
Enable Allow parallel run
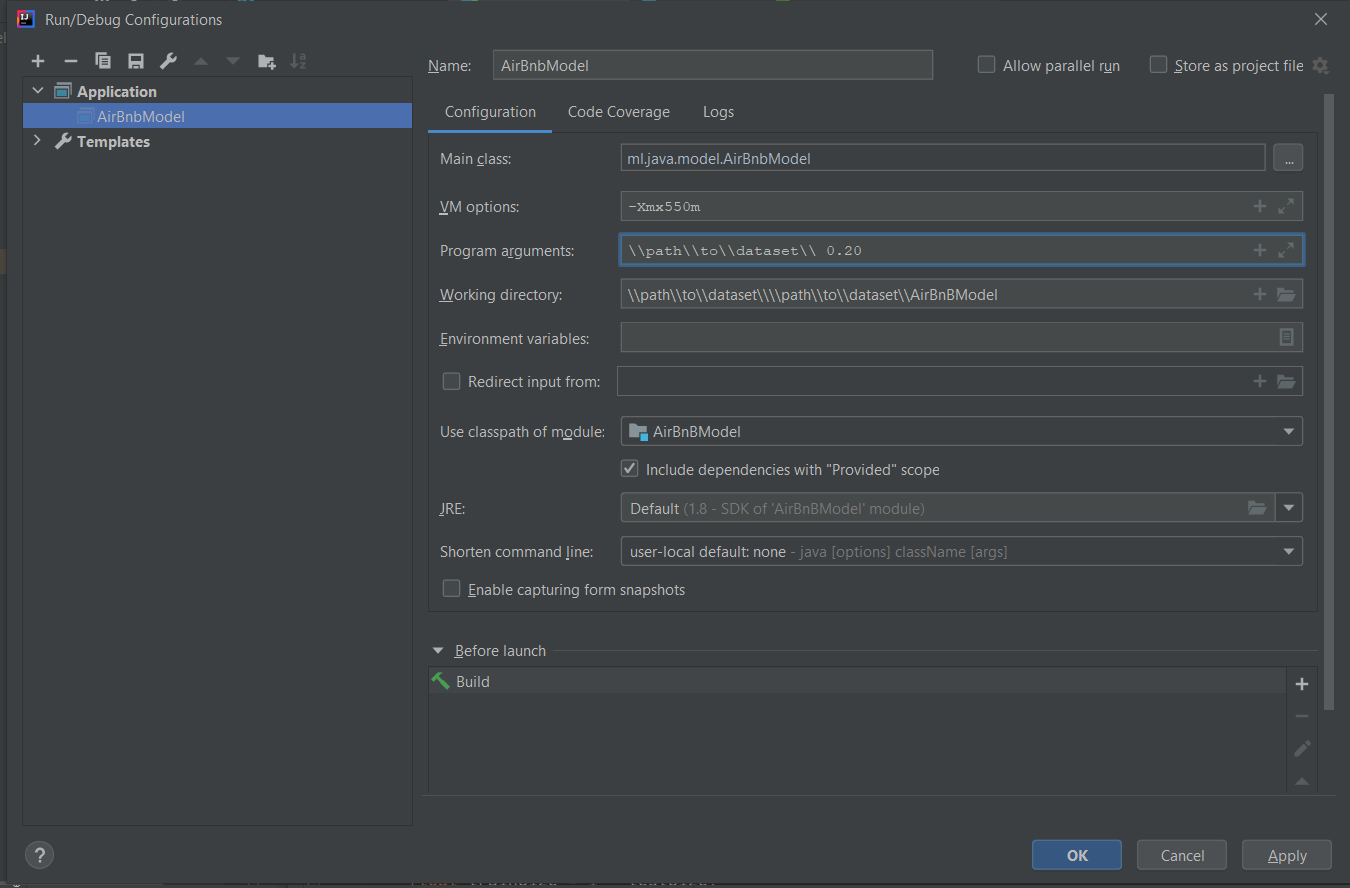(987, 65)
